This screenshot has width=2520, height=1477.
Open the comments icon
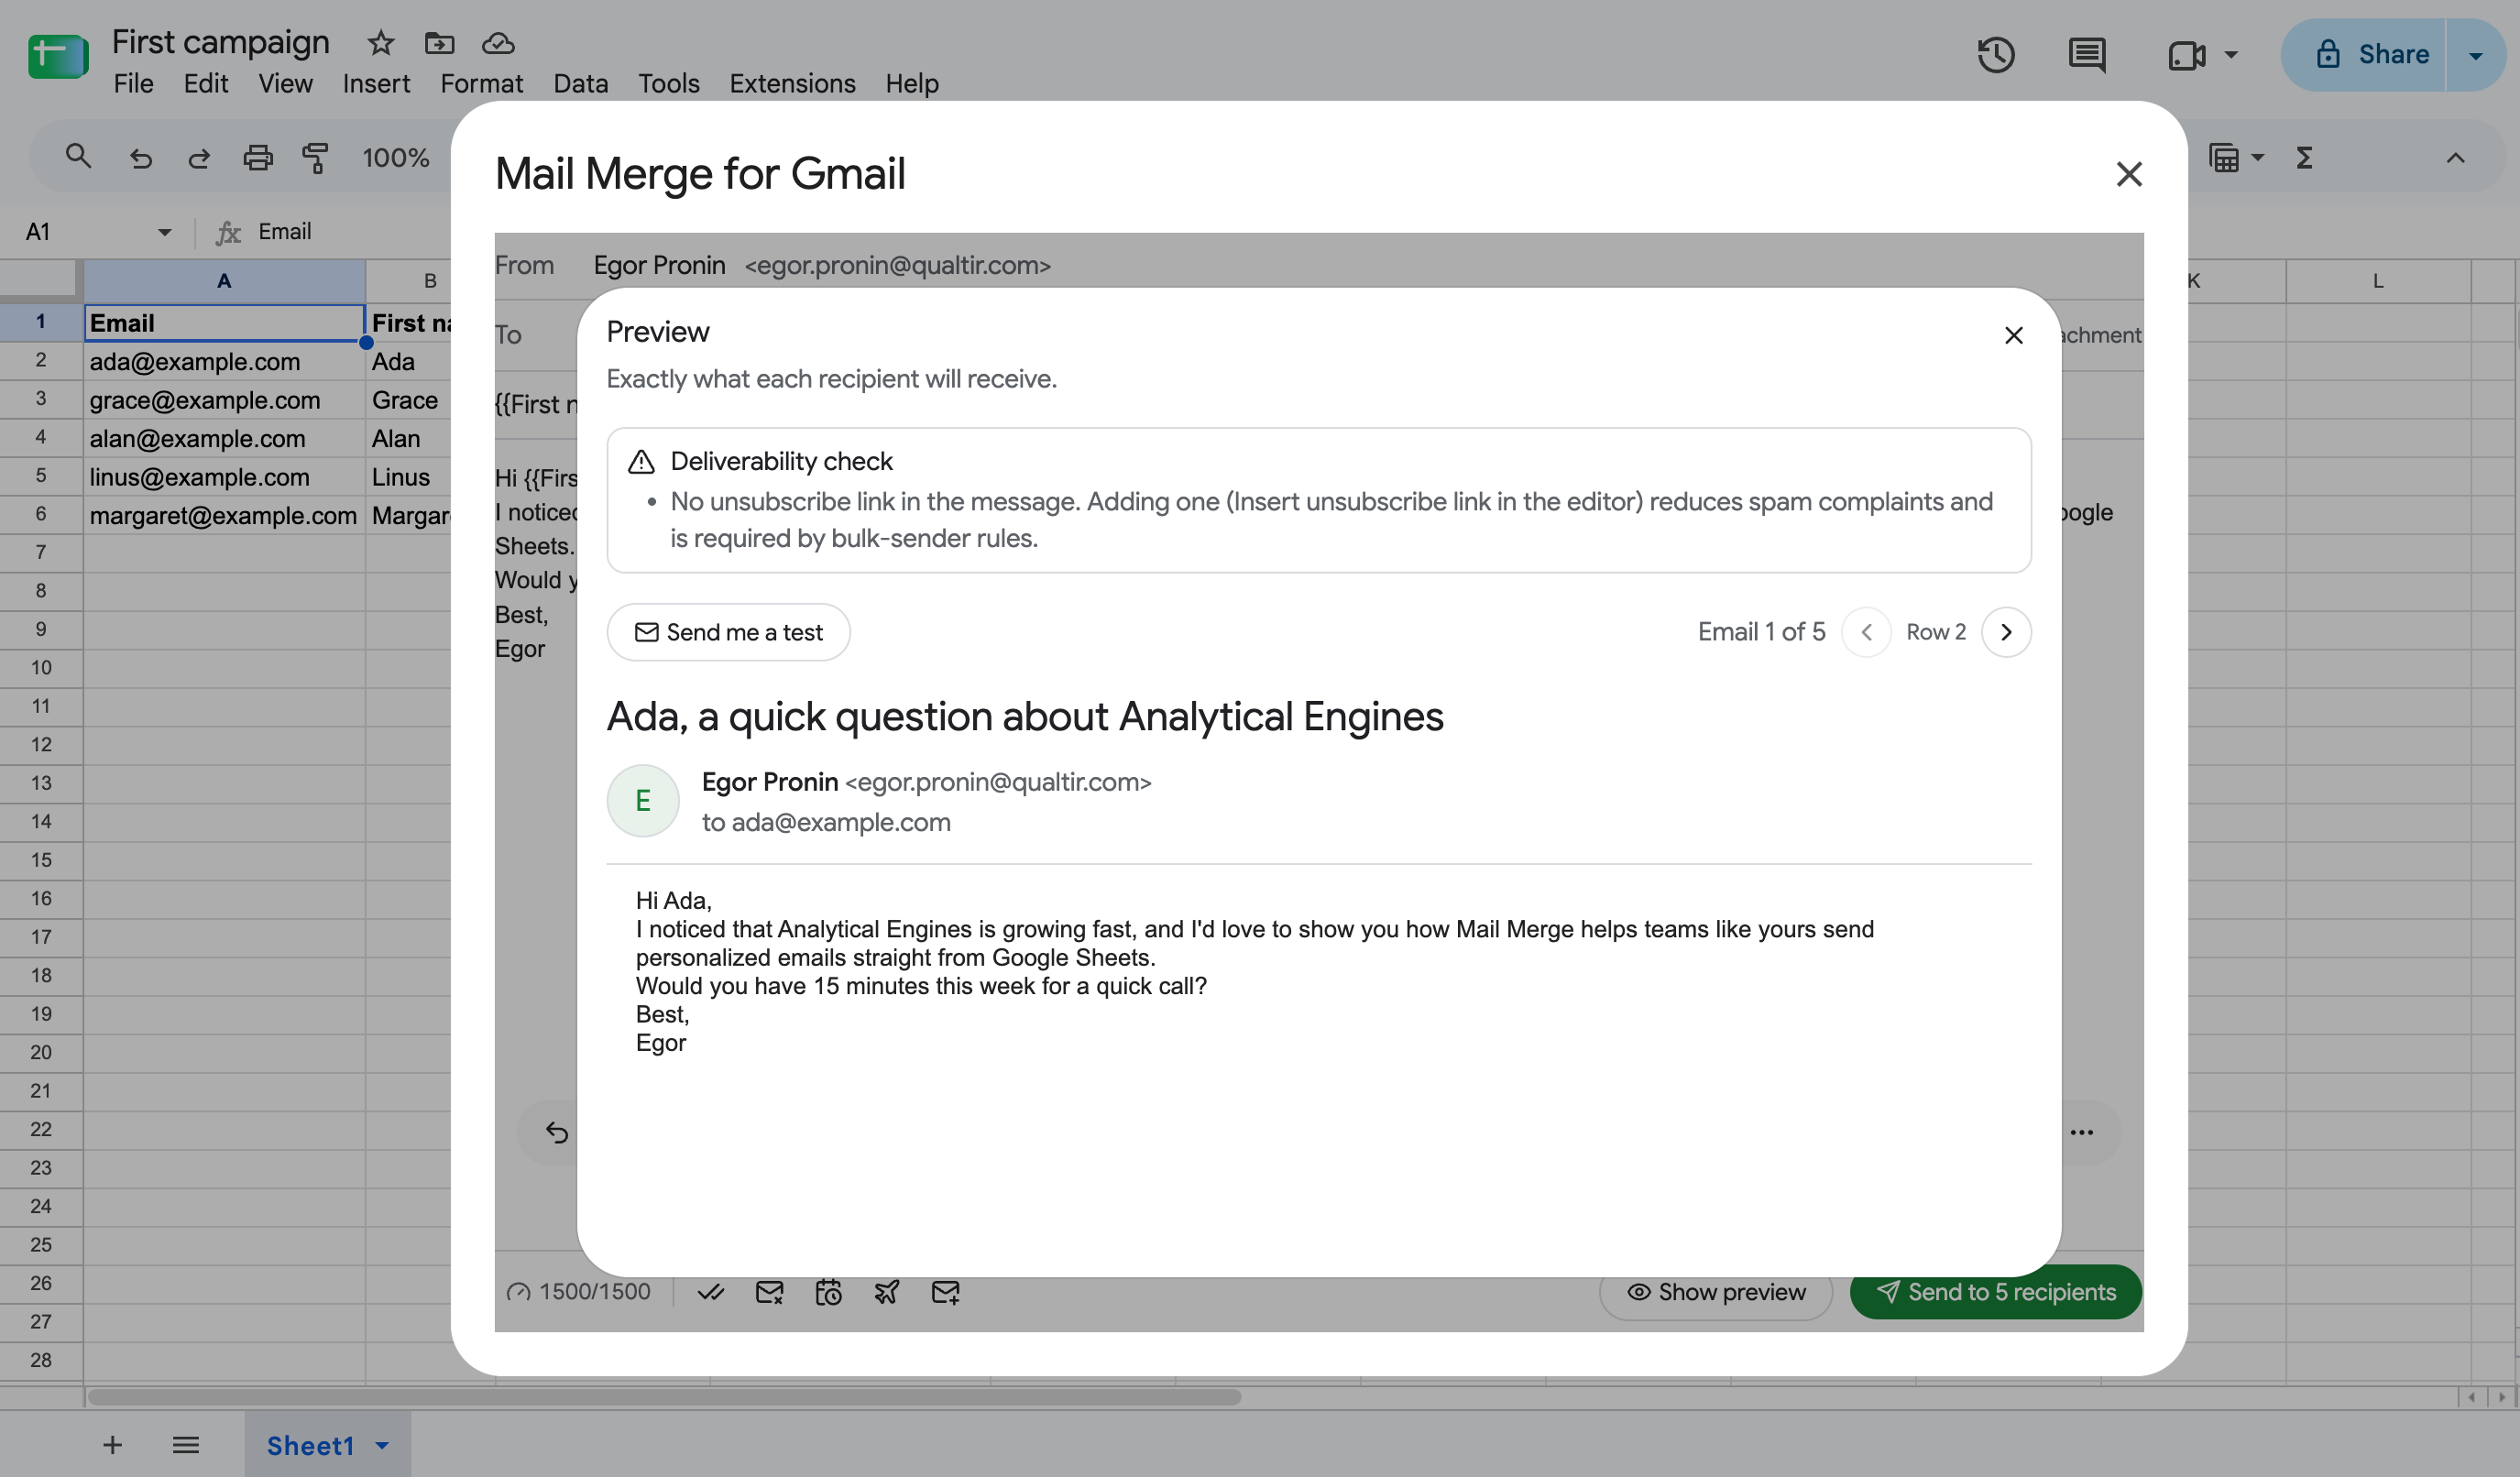point(2086,54)
